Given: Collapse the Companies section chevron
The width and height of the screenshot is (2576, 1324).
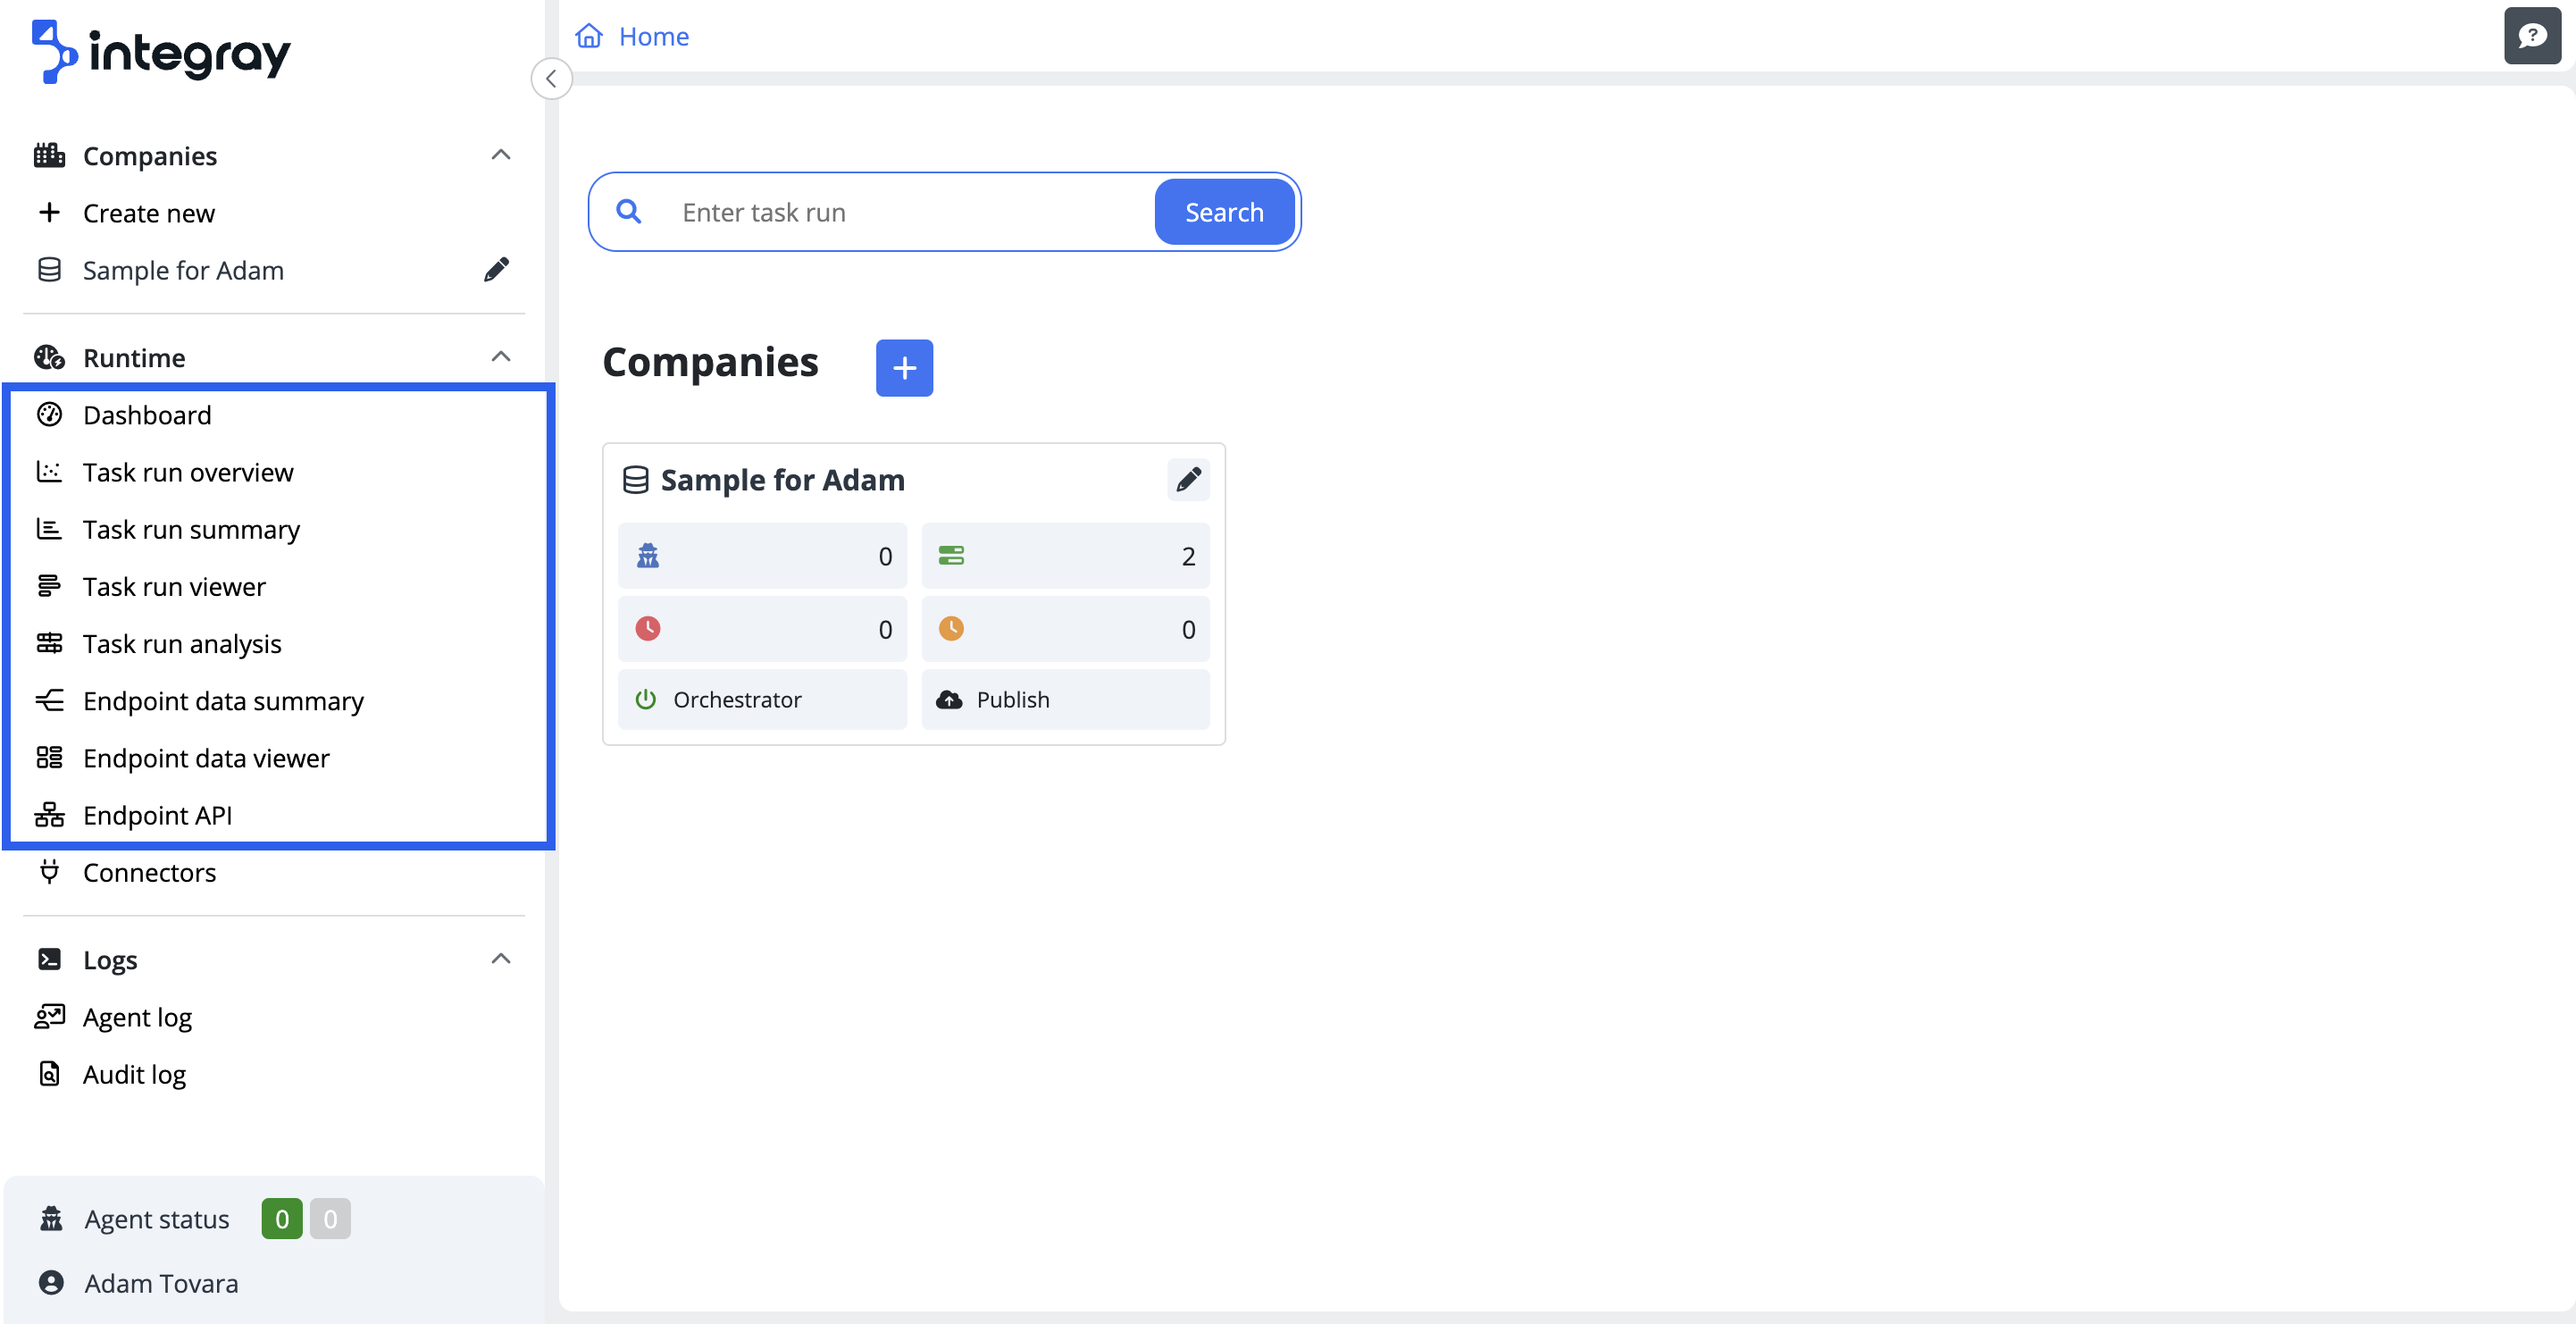Looking at the screenshot, I should (x=501, y=155).
